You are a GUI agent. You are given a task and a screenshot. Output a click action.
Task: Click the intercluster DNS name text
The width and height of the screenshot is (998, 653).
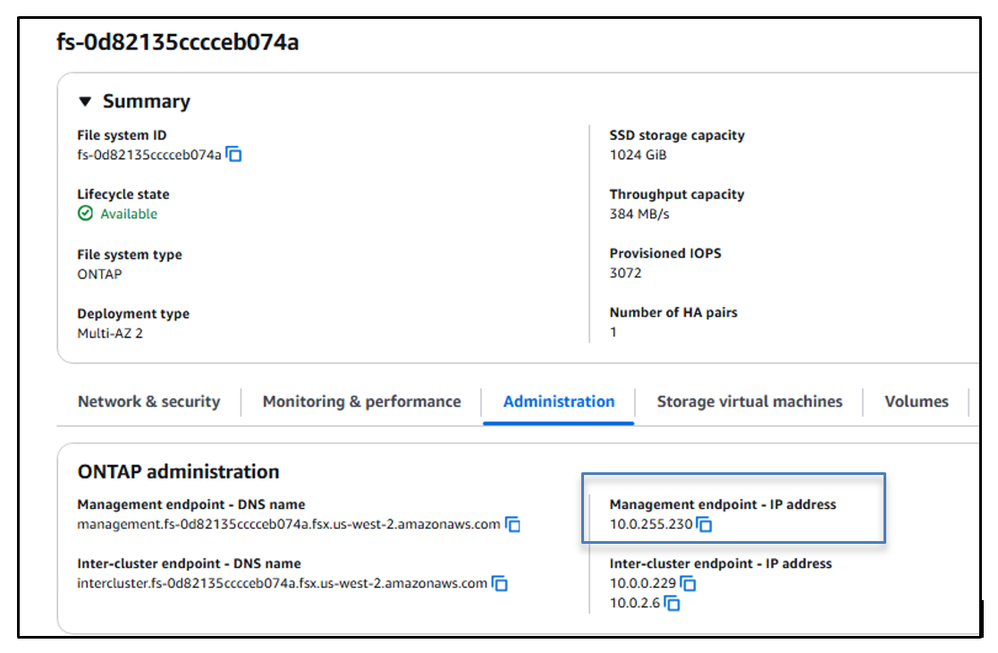tap(282, 583)
